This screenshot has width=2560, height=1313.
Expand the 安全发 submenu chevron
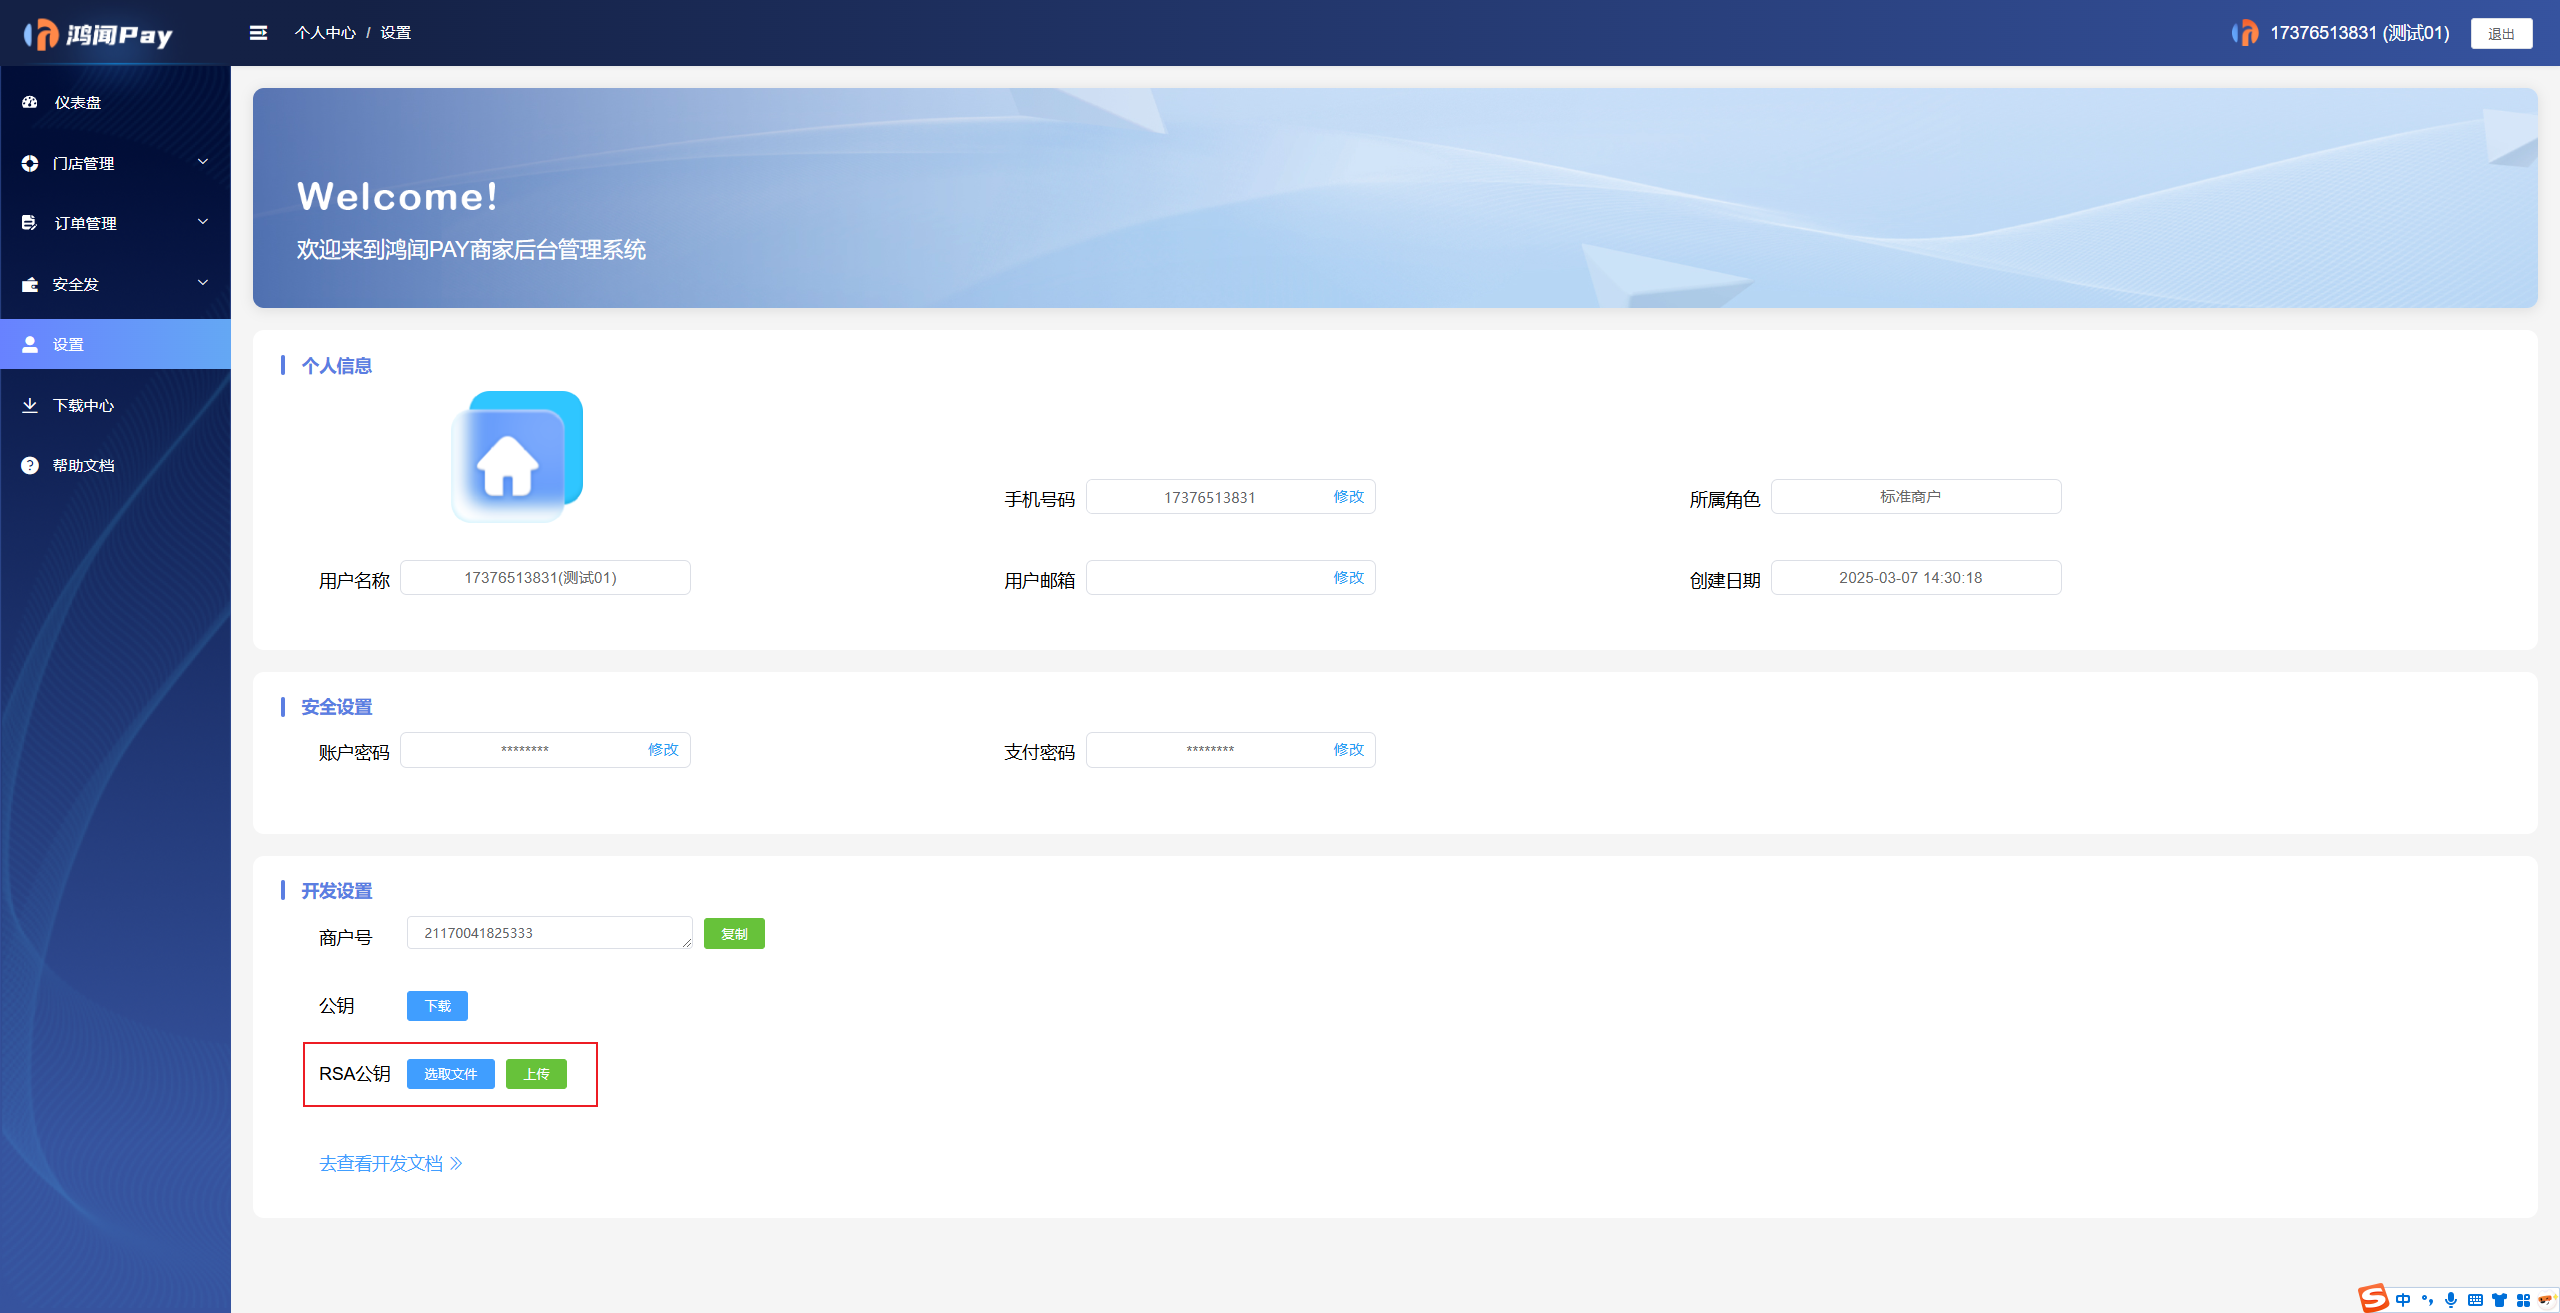pyautogui.click(x=203, y=283)
